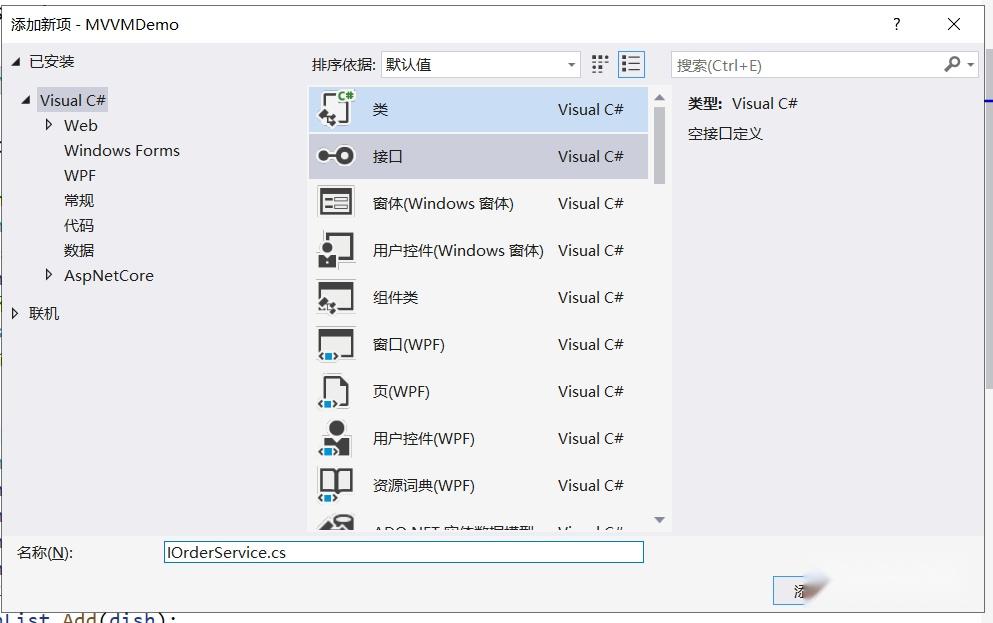Select the 接口 (Interface) template icon
993x623 pixels.
pyautogui.click(x=335, y=156)
